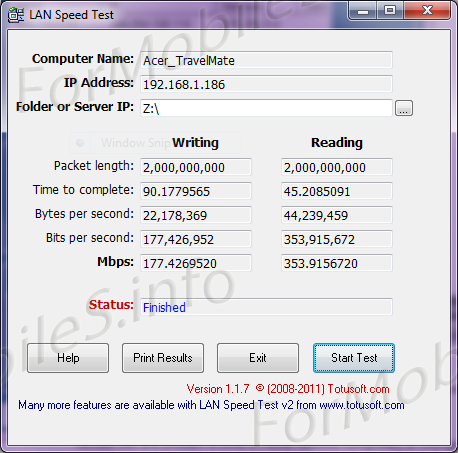Screen dimensions: 458x453
Task: Click the Writing time to complete value
Action: 196,191
